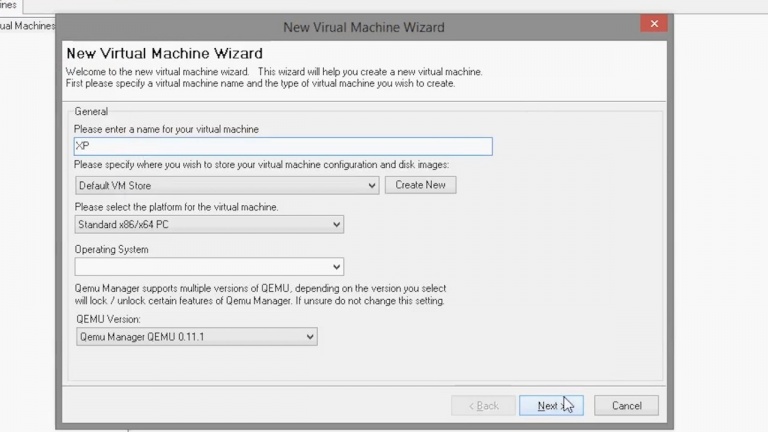Click the Next button

pyautogui.click(x=551, y=406)
